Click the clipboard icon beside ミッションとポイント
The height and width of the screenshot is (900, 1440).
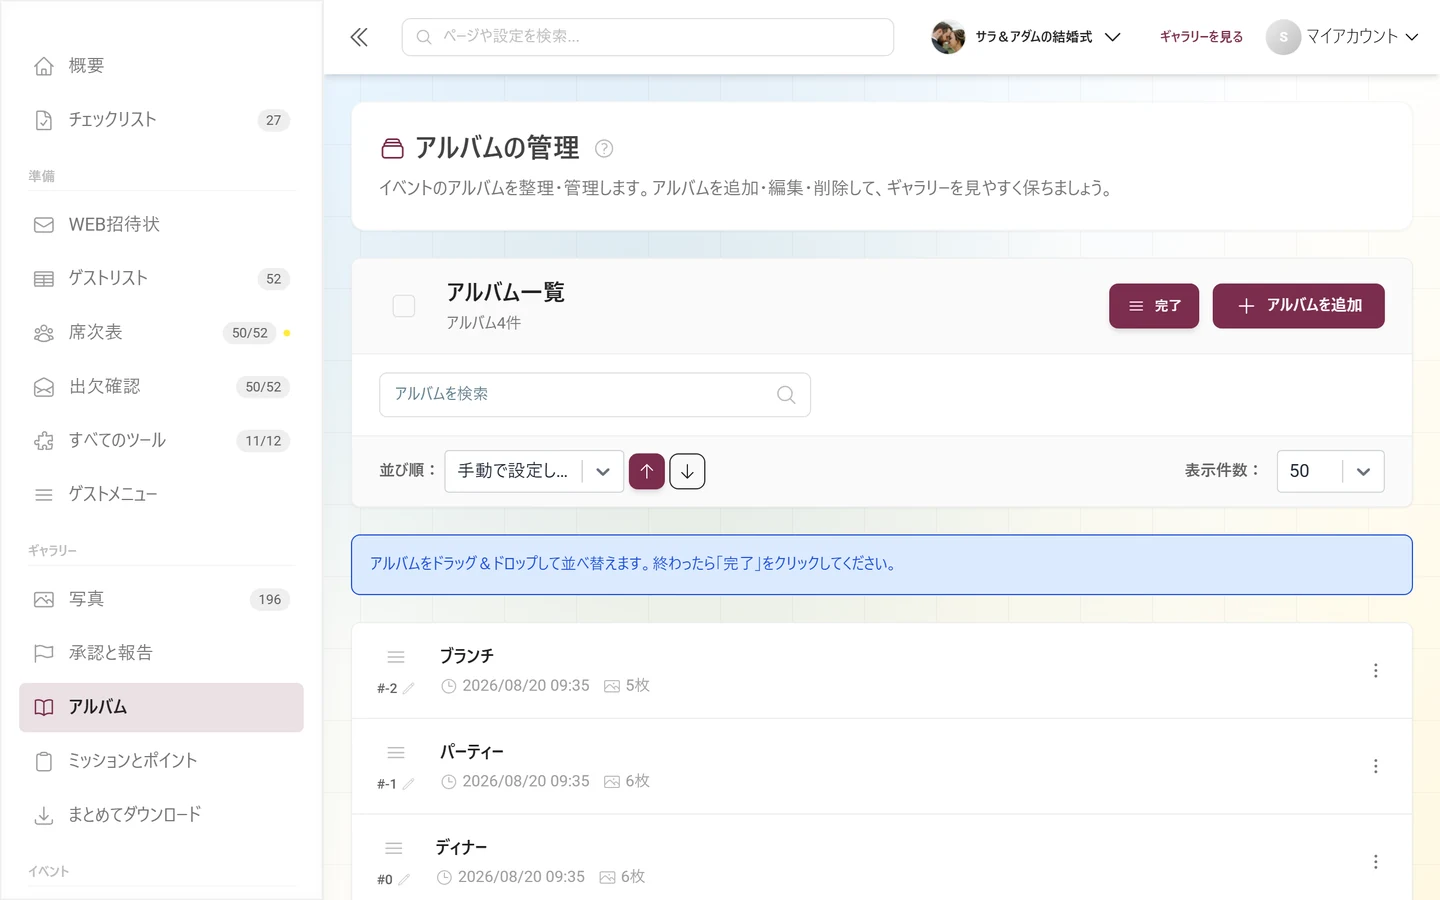pos(44,762)
